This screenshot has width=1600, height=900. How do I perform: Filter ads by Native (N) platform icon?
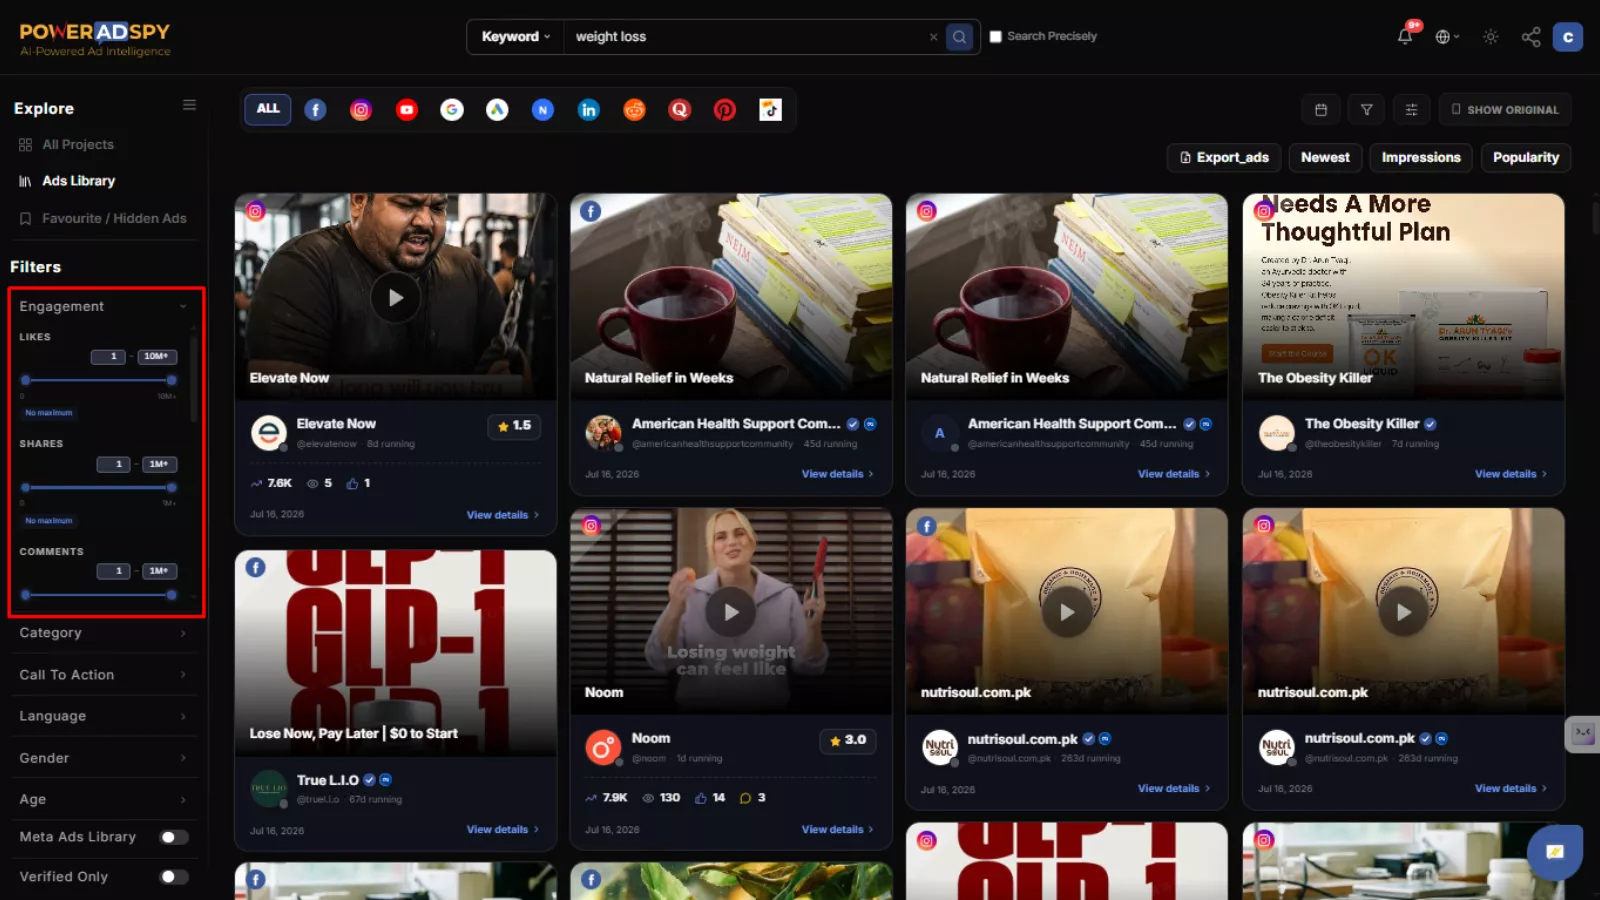[543, 110]
